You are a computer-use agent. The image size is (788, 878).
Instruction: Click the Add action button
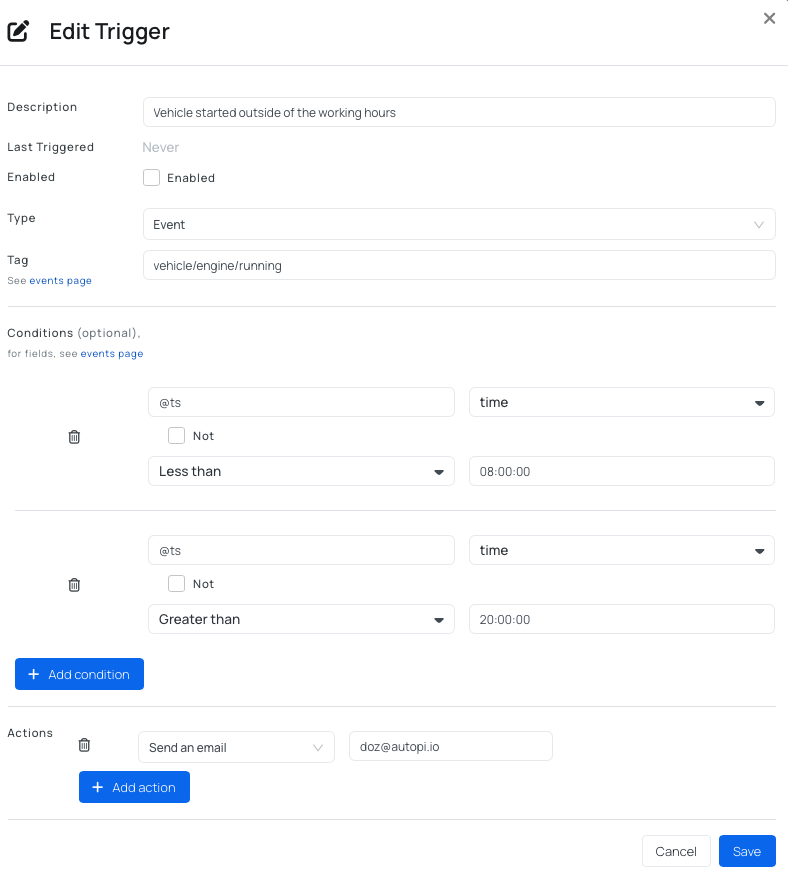click(x=134, y=787)
